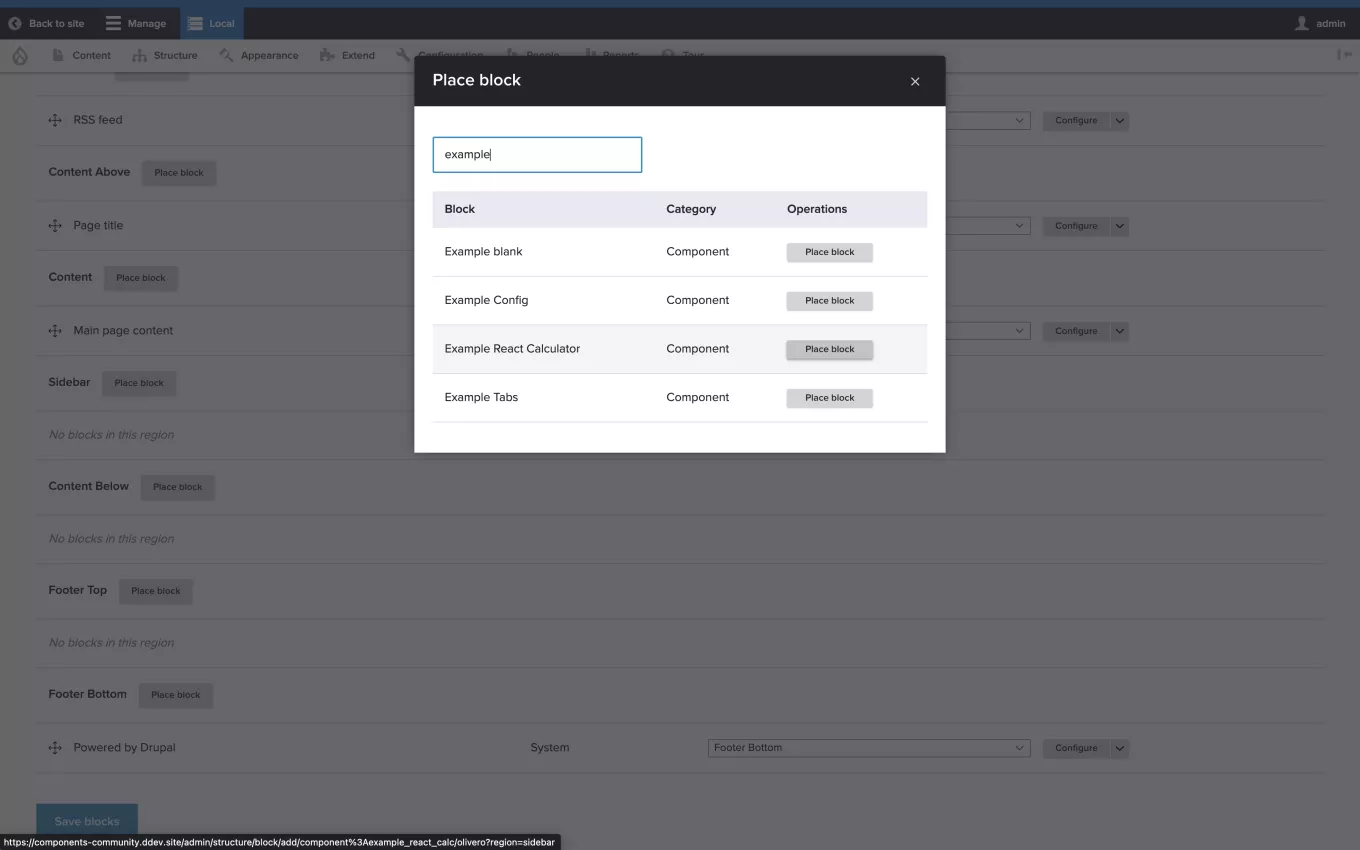Click the Back to site arrow icon
Screen dimensions: 1360x850
15,23
